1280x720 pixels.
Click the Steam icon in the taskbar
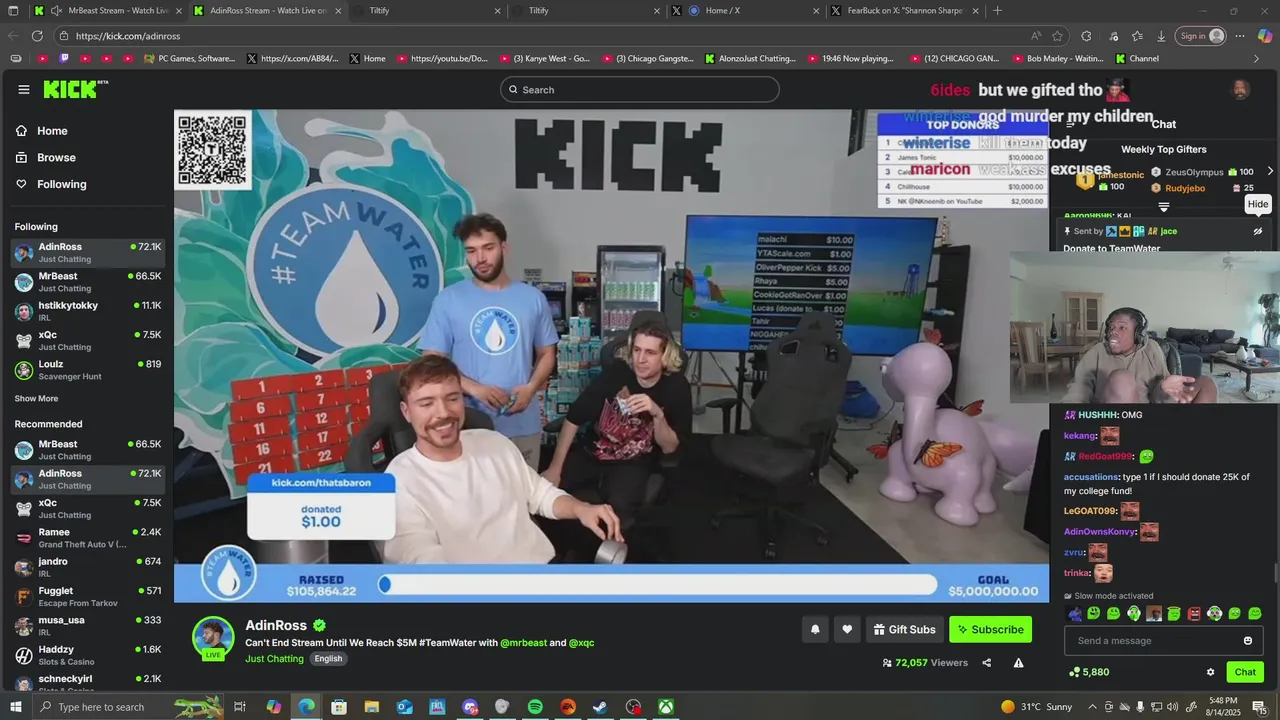click(x=600, y=707)
